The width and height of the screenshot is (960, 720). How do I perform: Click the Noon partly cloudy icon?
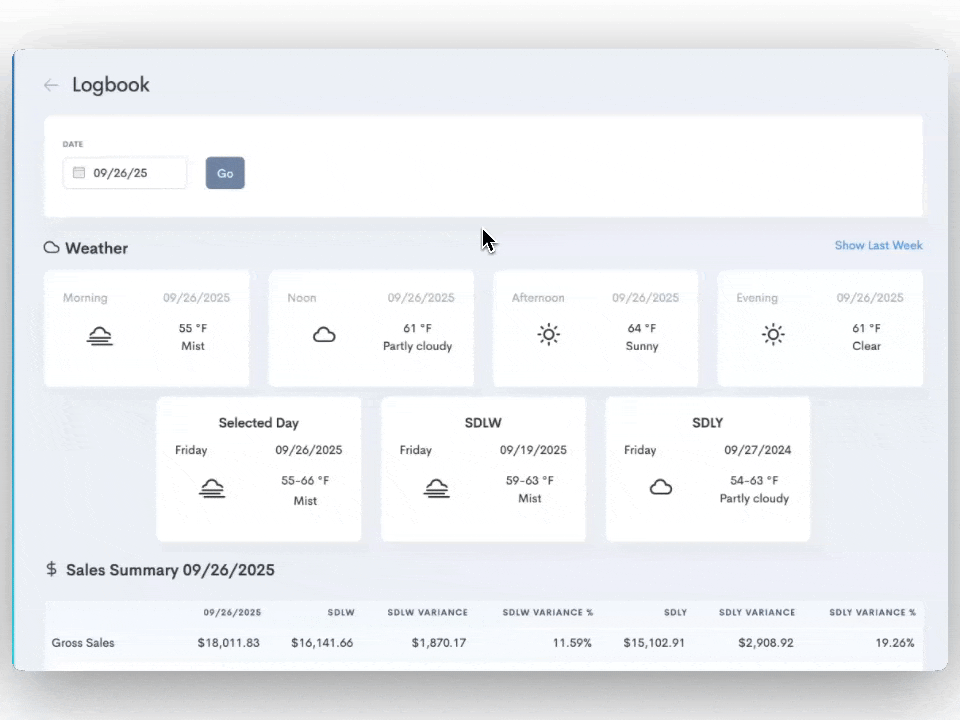[324, 336]
